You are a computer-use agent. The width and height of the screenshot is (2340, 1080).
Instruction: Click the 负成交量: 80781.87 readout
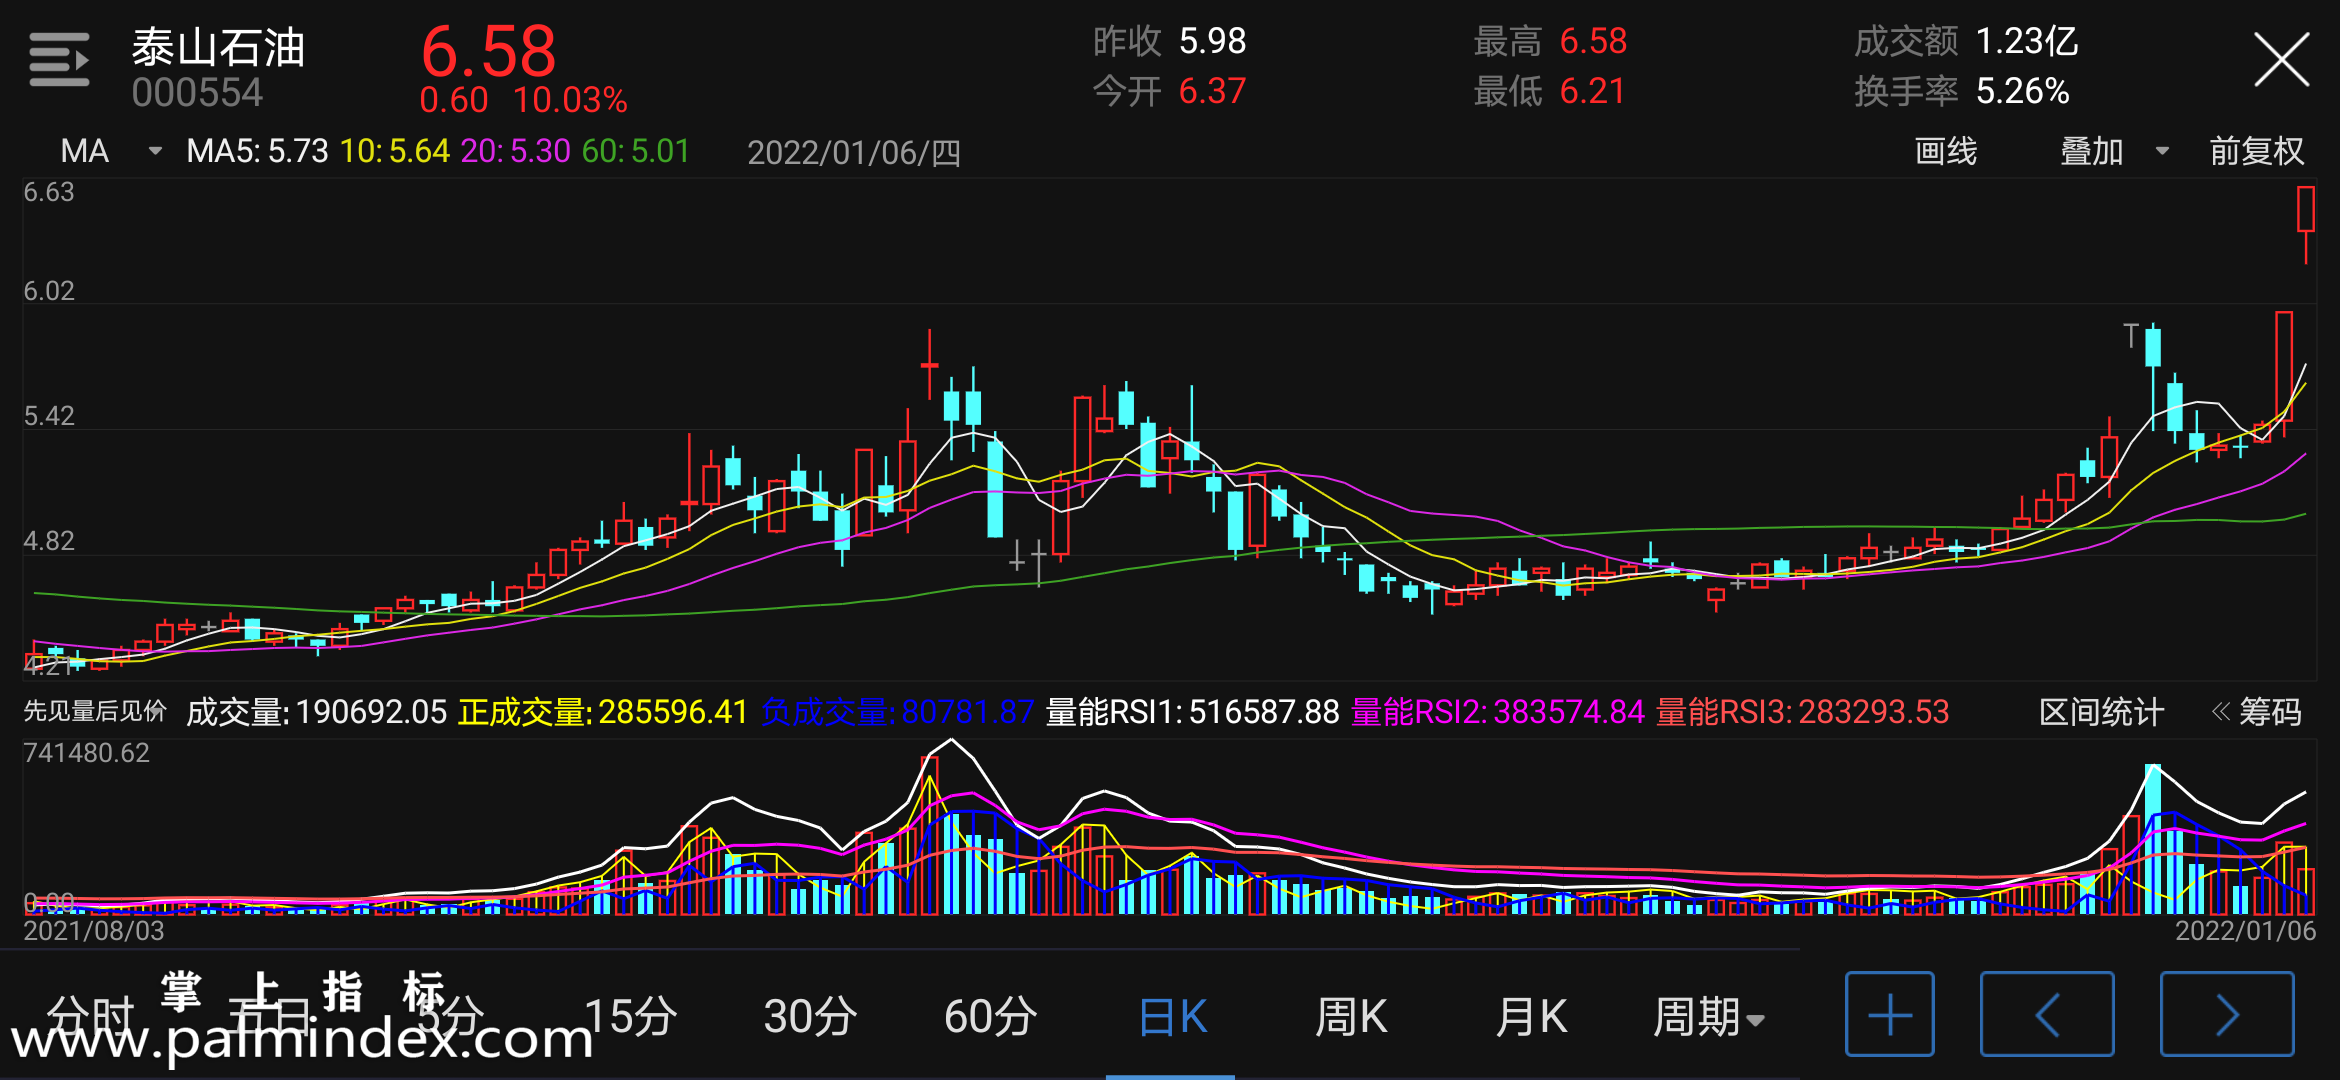coord(897,712)
